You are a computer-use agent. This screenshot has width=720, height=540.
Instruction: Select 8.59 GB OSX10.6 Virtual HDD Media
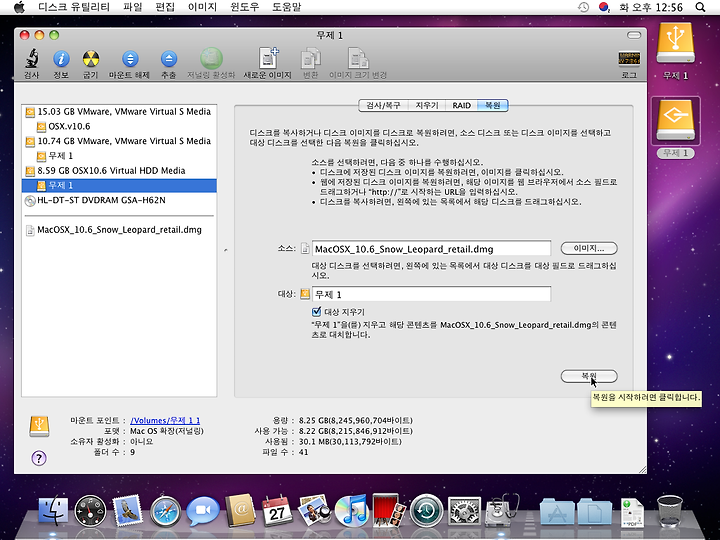coord(119,170)
